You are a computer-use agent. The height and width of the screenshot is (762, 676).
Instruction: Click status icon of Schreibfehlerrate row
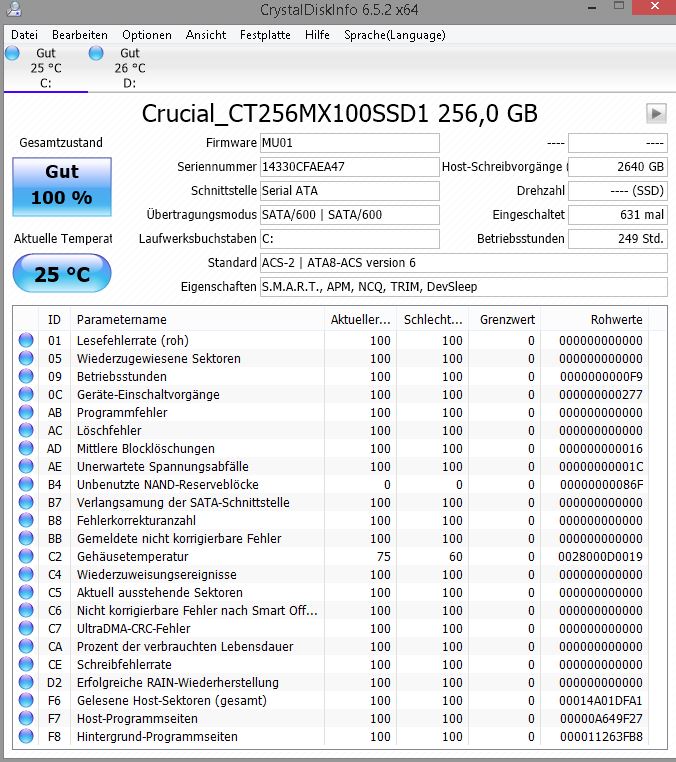click(26, 664)
